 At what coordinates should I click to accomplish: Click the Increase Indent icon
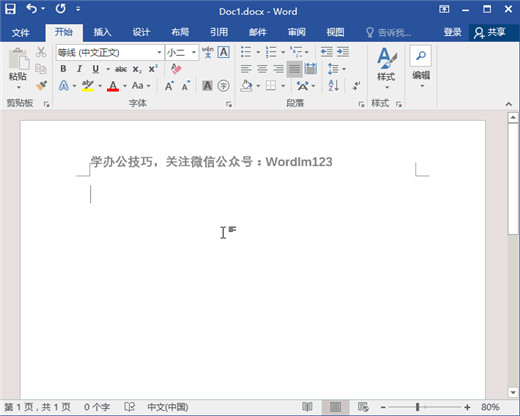click(343, 52)
